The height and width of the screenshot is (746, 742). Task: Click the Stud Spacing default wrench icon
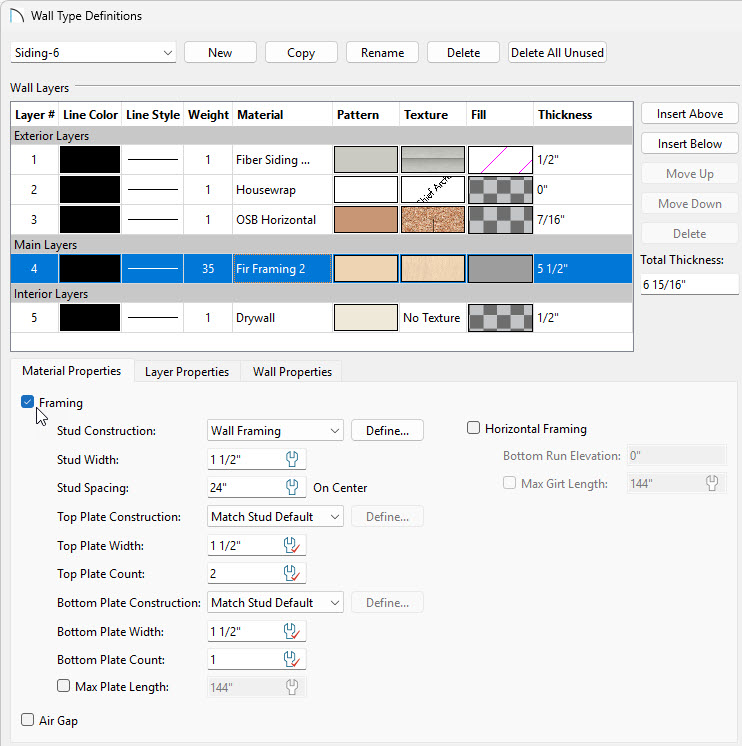(x=292, y=487)
